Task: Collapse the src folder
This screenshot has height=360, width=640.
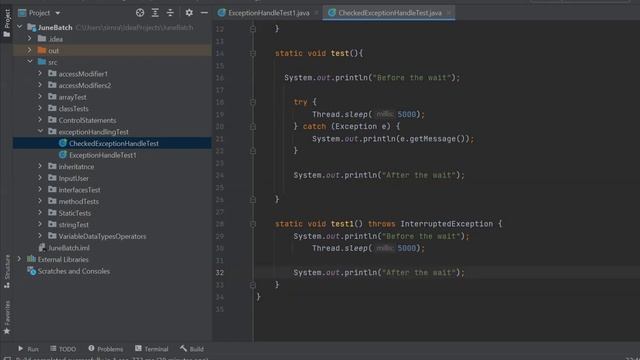Action: click(x=30, y=62)
